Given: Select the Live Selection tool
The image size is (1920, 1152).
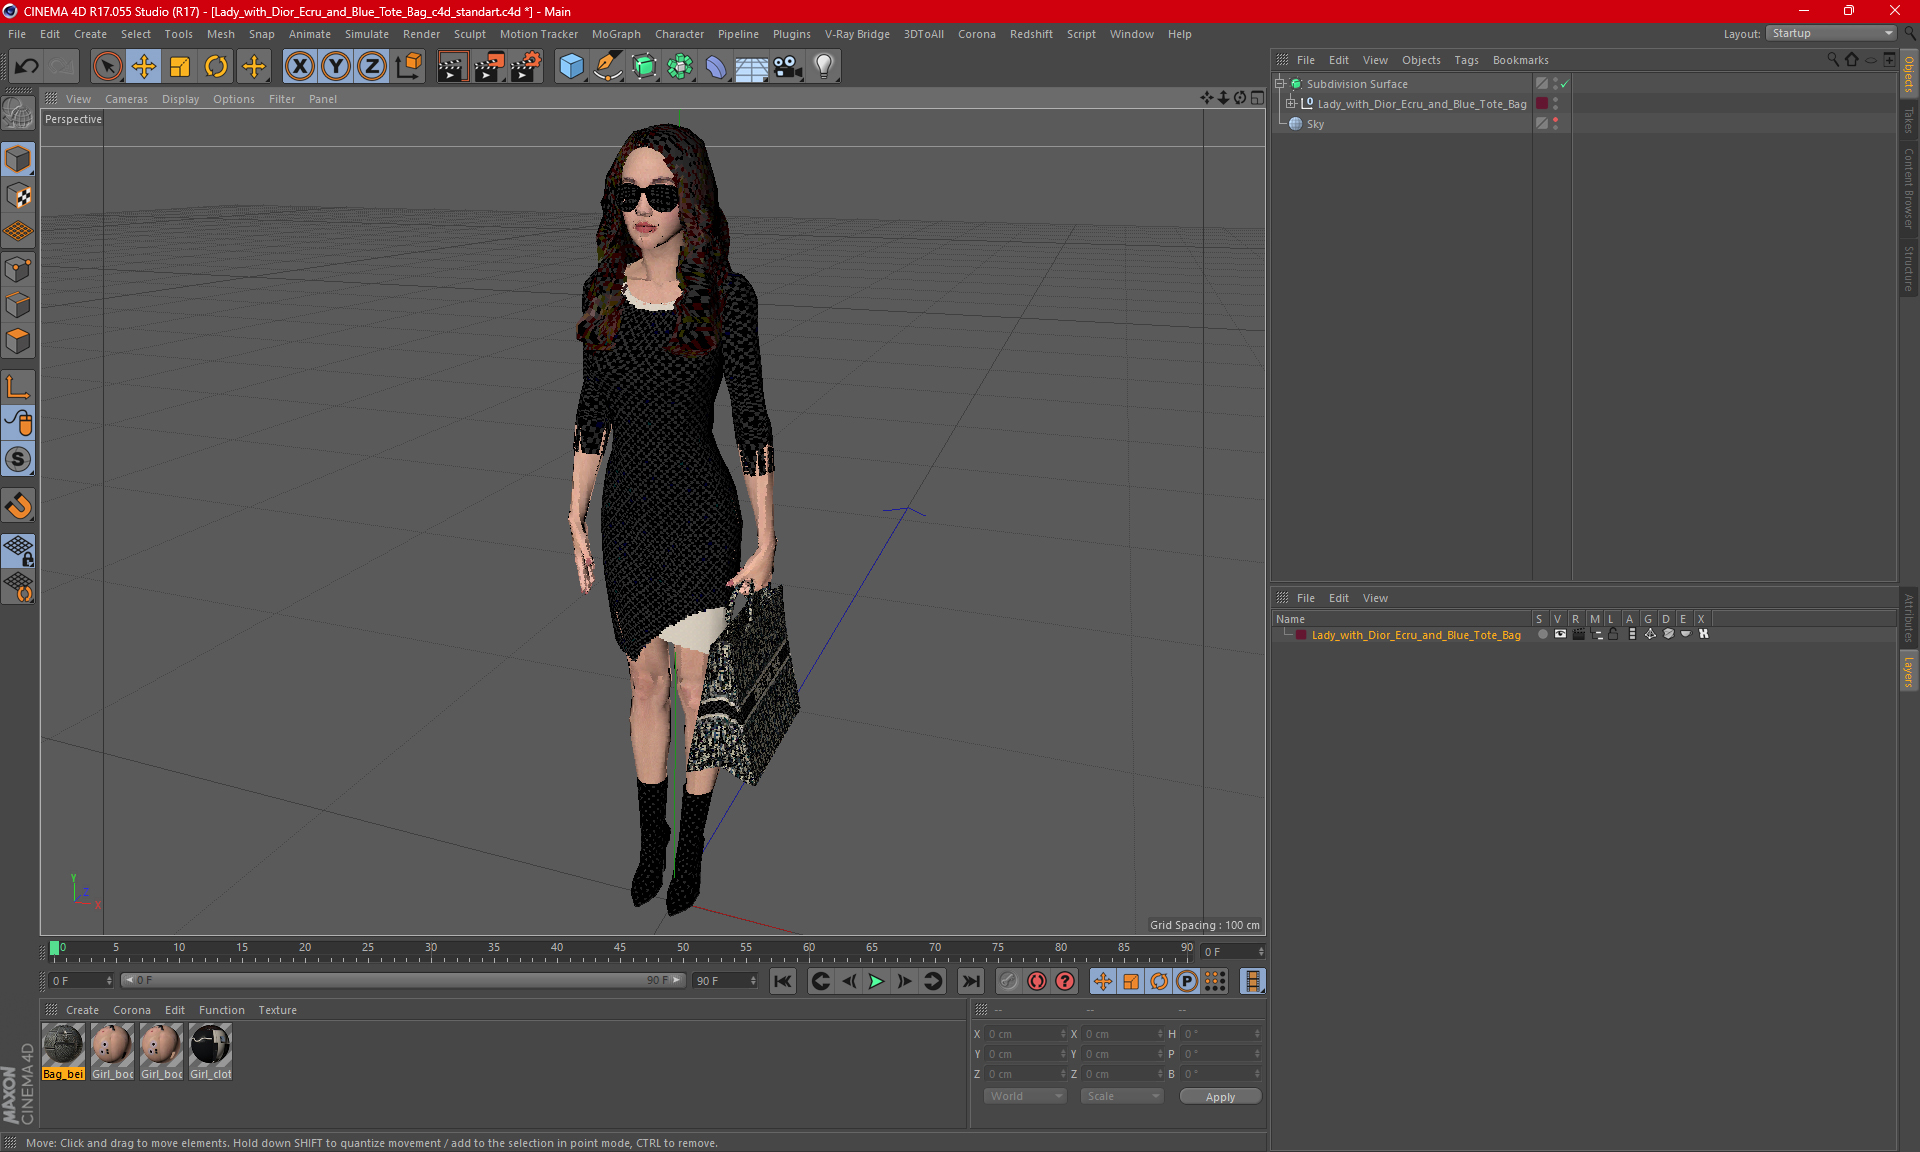Looking at the screenshot, I should [x=107, y=67].
